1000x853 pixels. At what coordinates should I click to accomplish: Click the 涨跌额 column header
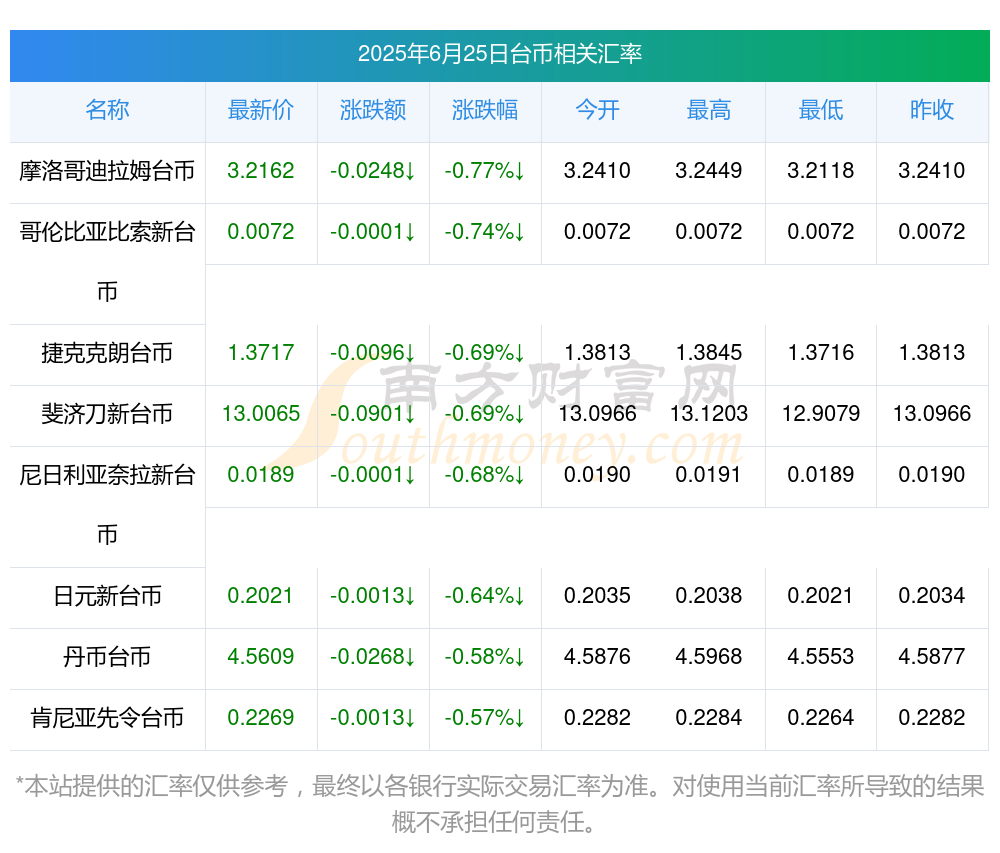point(373,110)
